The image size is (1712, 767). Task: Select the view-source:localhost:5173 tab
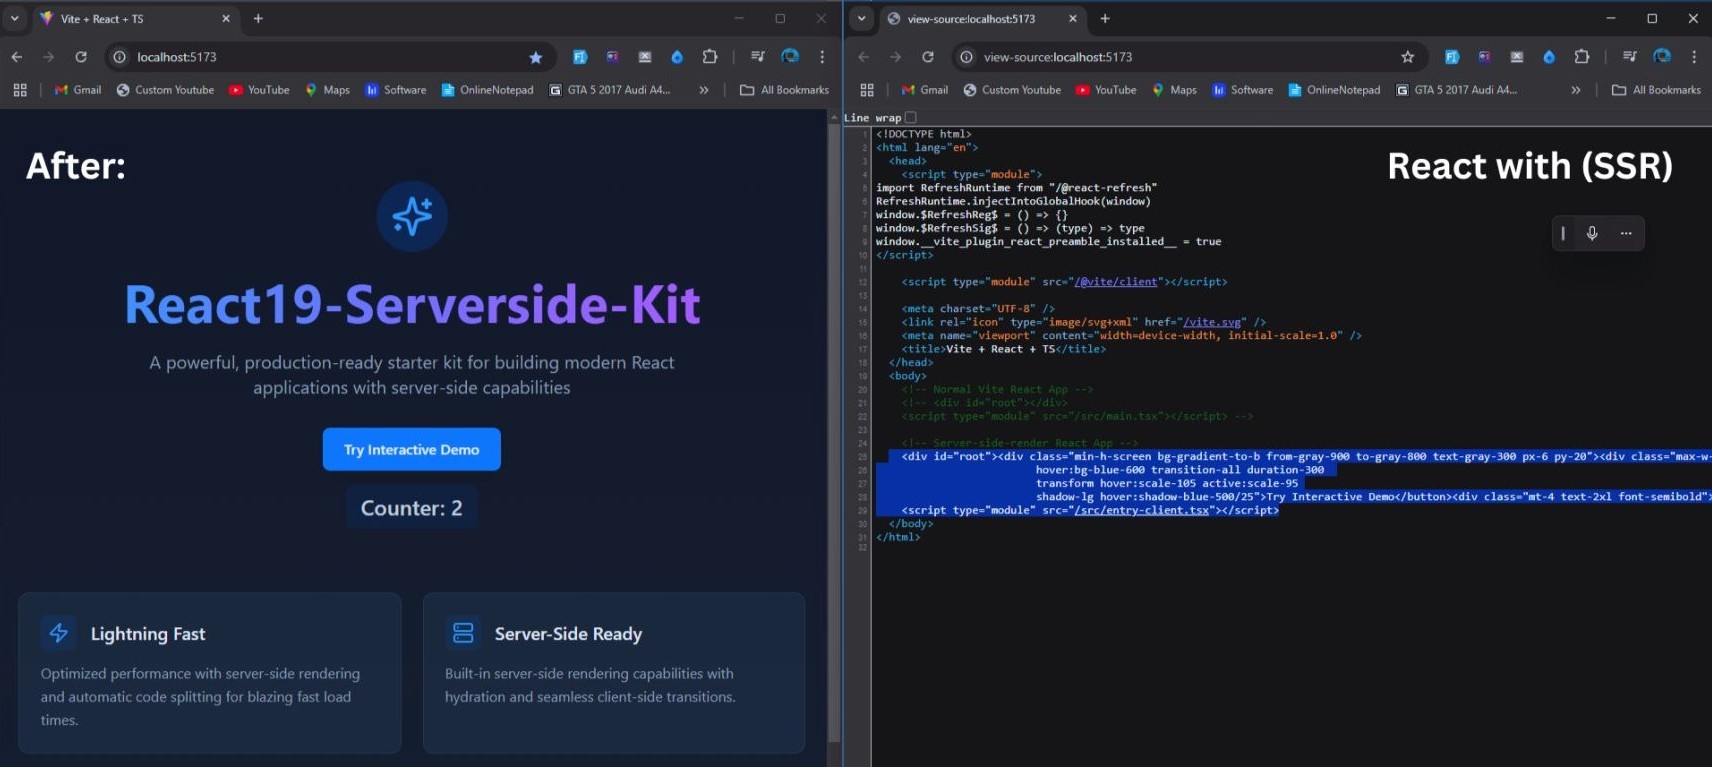pyautogui.click(x=970, y=19)
